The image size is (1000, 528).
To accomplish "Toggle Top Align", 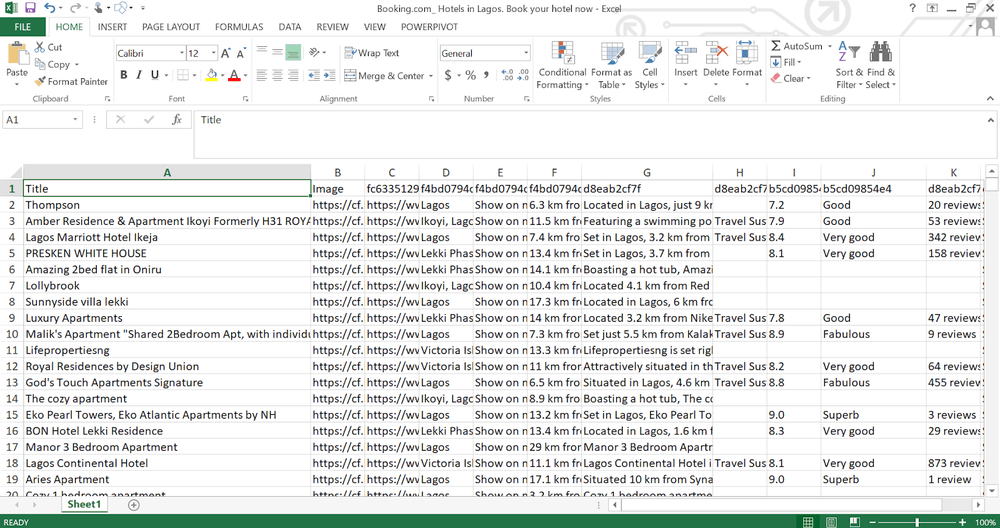I will coord(261,52).
